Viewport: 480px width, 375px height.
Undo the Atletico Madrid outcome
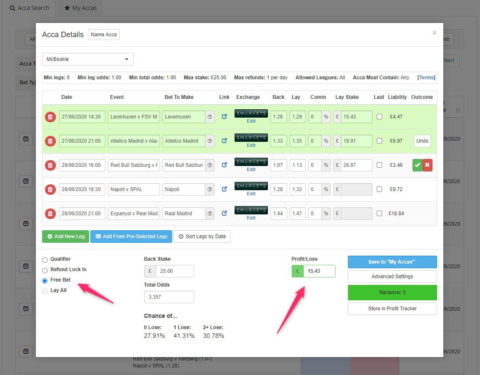(422, 141)
